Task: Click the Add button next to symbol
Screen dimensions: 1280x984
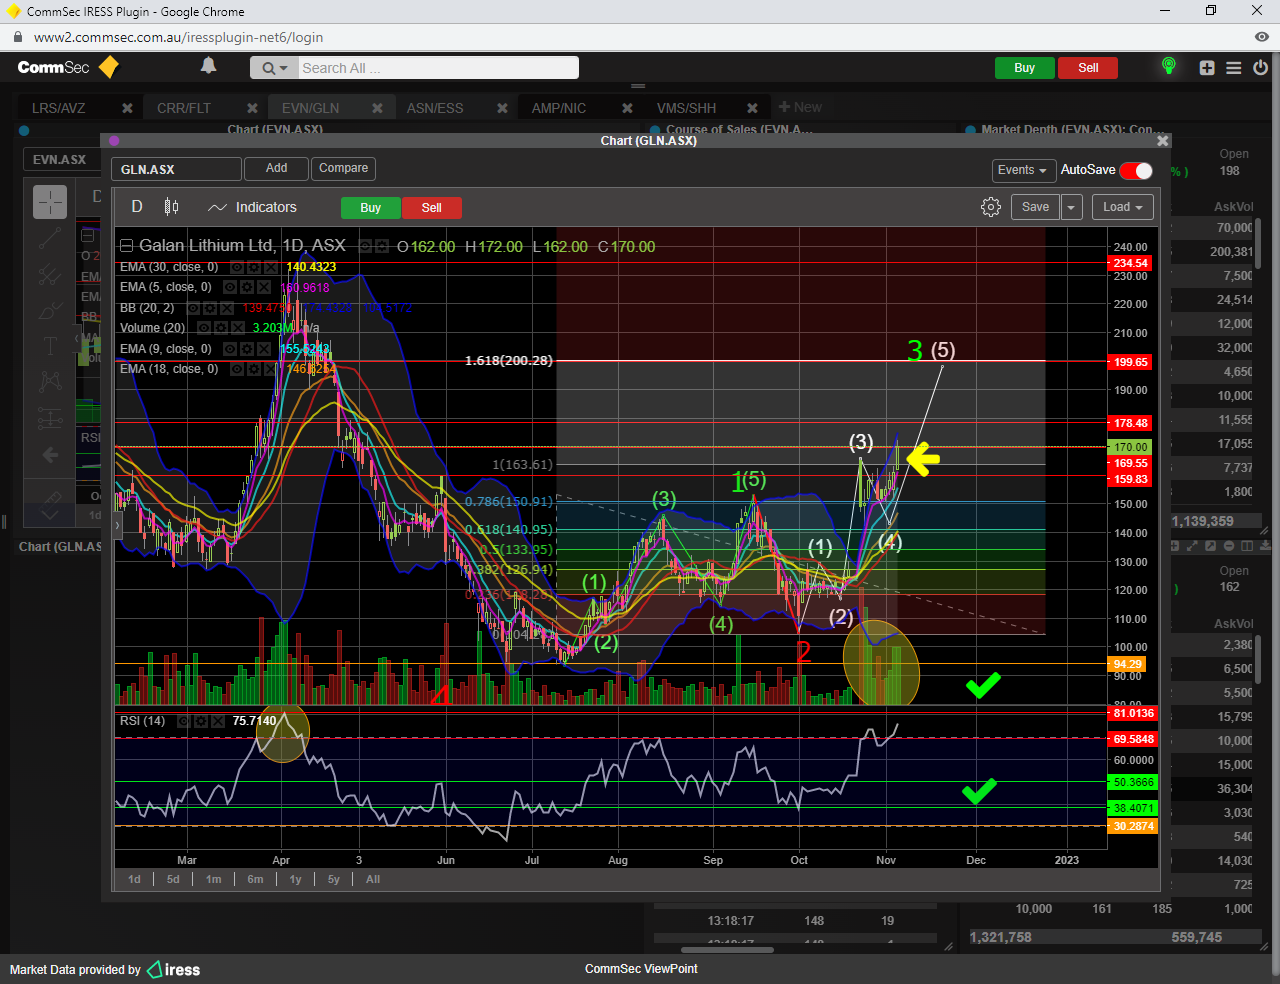Action: (x=277, y=169)
